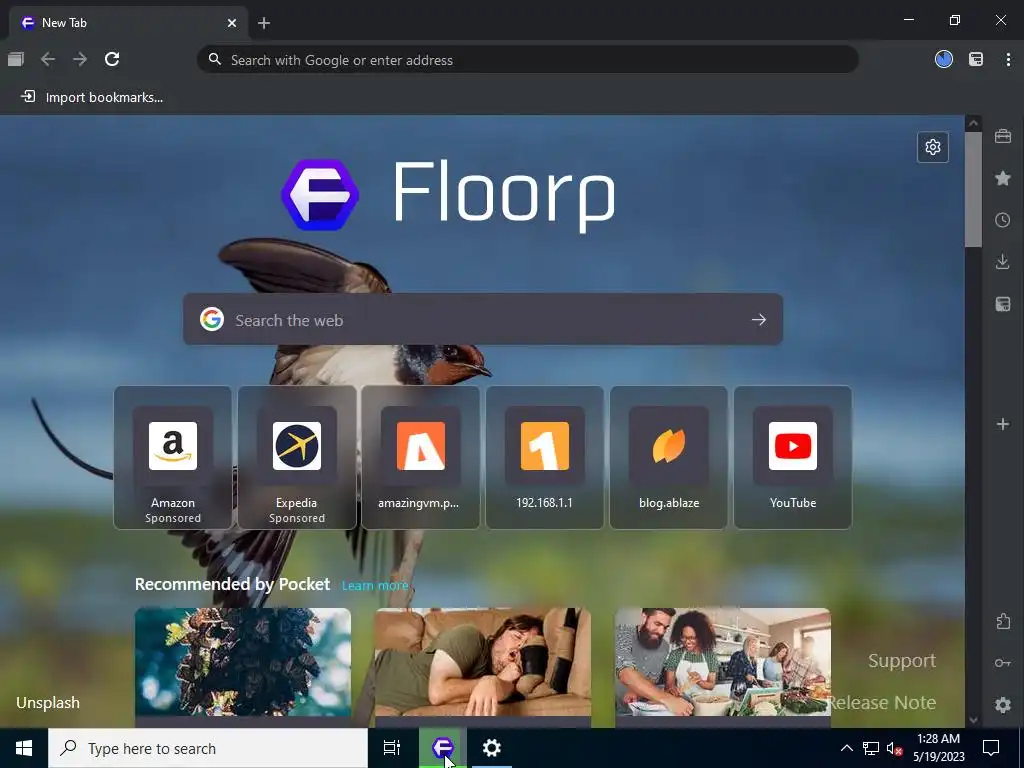Click the scrollbar down arrow
This screenshot has width=1024, height=768.
click(x=973, y=720)
